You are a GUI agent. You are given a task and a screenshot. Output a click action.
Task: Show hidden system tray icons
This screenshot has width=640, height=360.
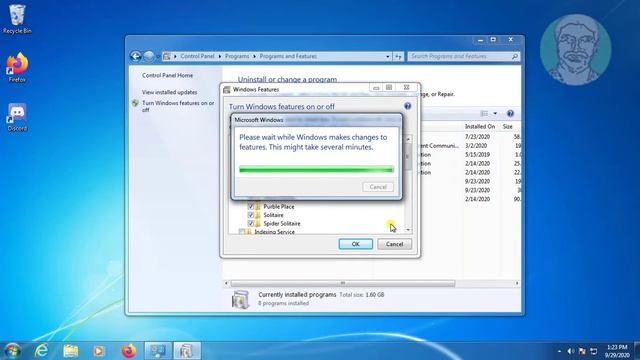tap(559, 351)
